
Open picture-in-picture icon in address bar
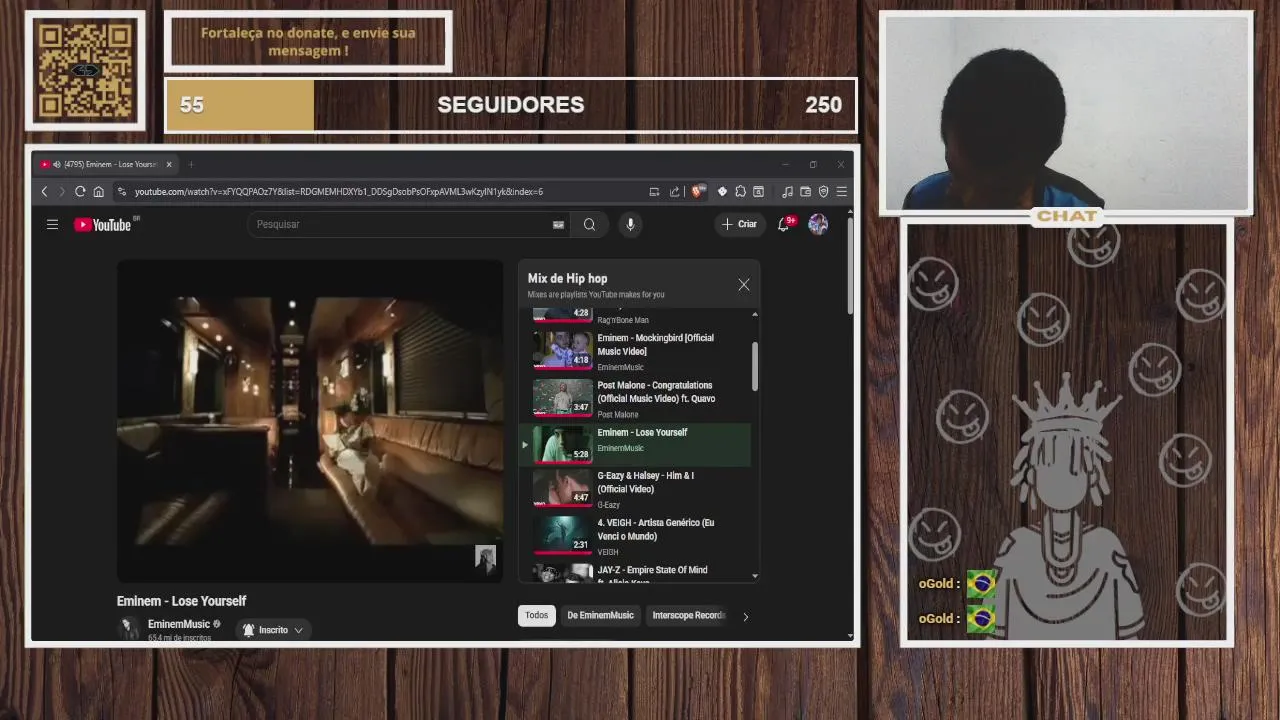654,192
